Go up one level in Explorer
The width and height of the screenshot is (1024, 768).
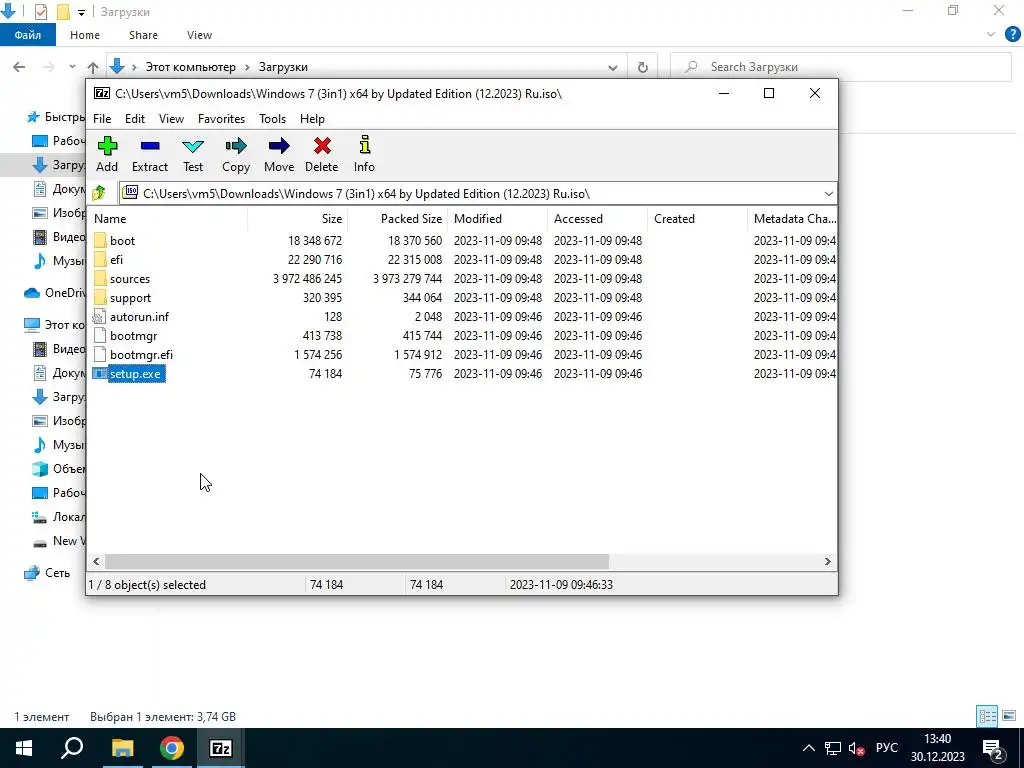tap(93, 67)
